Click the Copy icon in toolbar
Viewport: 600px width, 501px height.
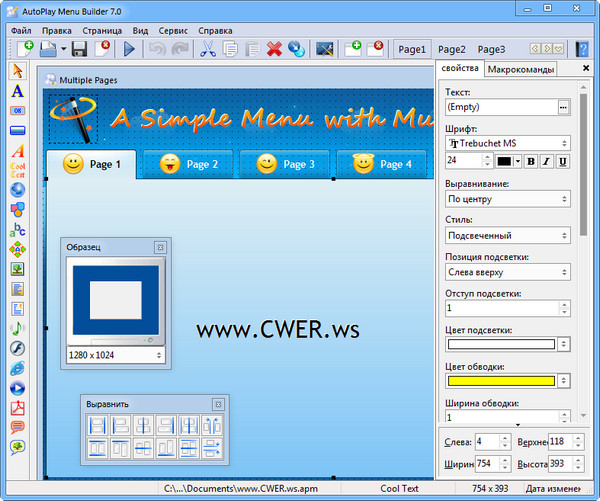(230, 49)
